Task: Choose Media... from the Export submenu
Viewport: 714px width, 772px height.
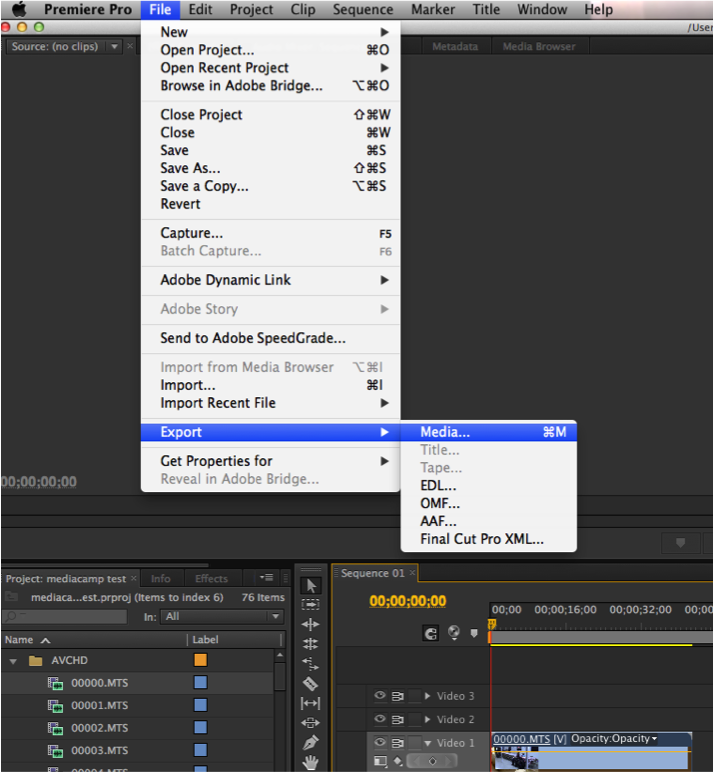Action: 445,432
